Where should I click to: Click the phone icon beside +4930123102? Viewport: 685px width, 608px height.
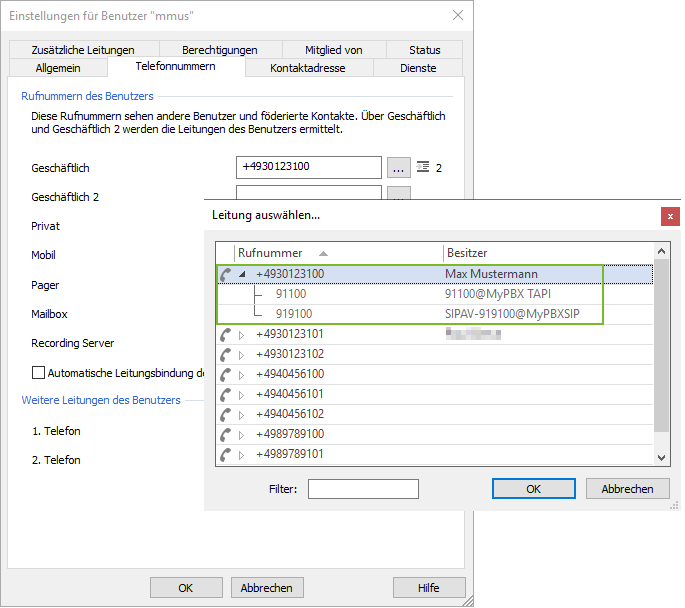pos(226,354)
